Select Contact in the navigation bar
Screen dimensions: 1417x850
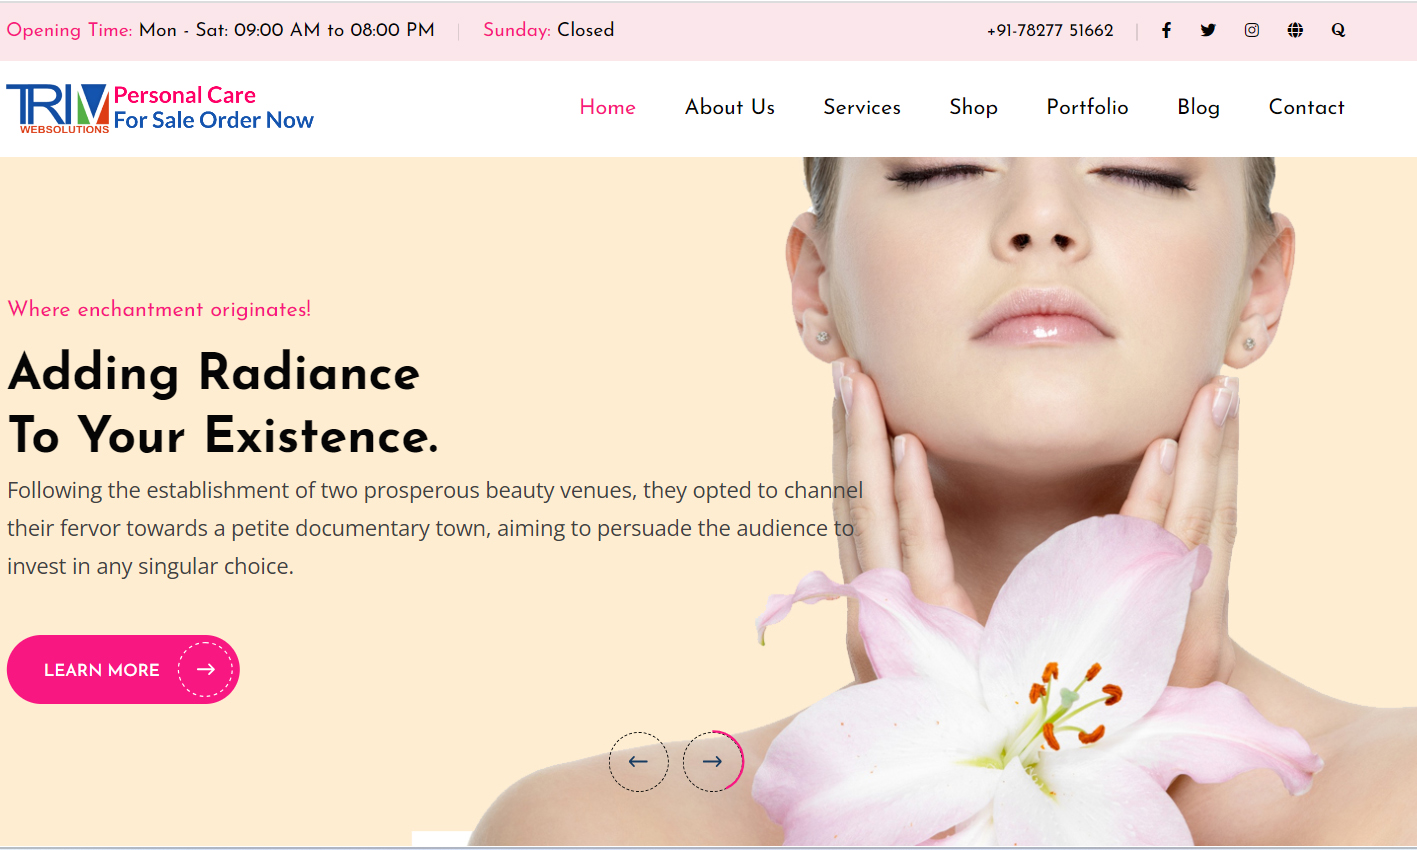click(1306, 107)
